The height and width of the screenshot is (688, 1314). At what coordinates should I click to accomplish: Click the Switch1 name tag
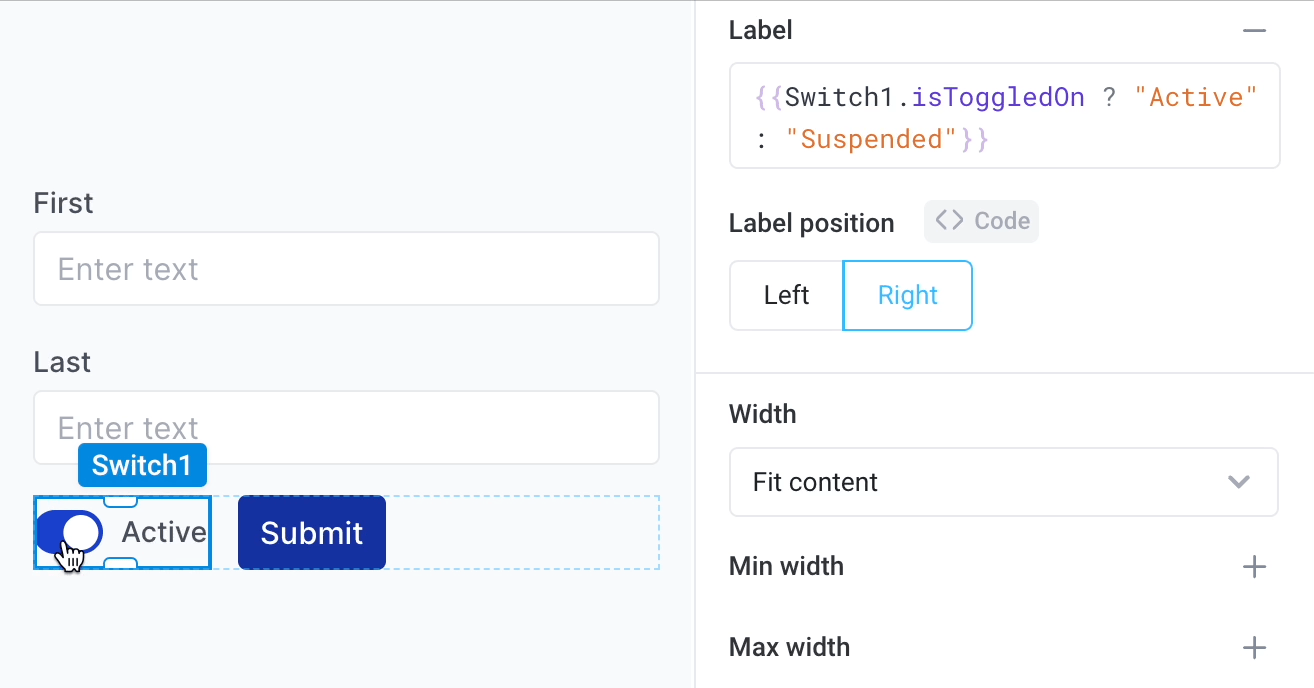[x=142, y=464]
